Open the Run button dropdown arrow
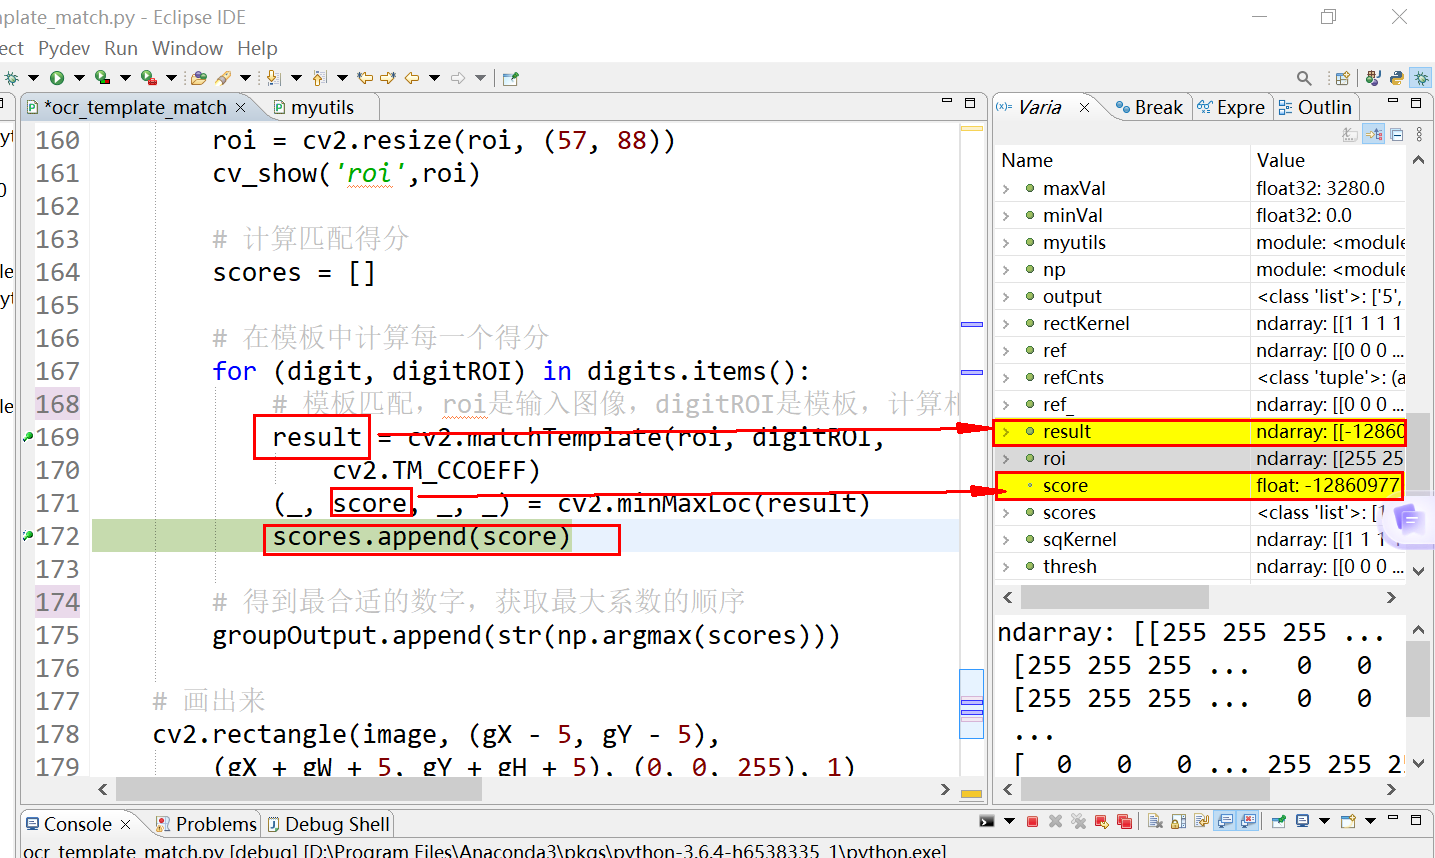The width and height of the screenshot is (1435, 858). (x=79, y=78)
